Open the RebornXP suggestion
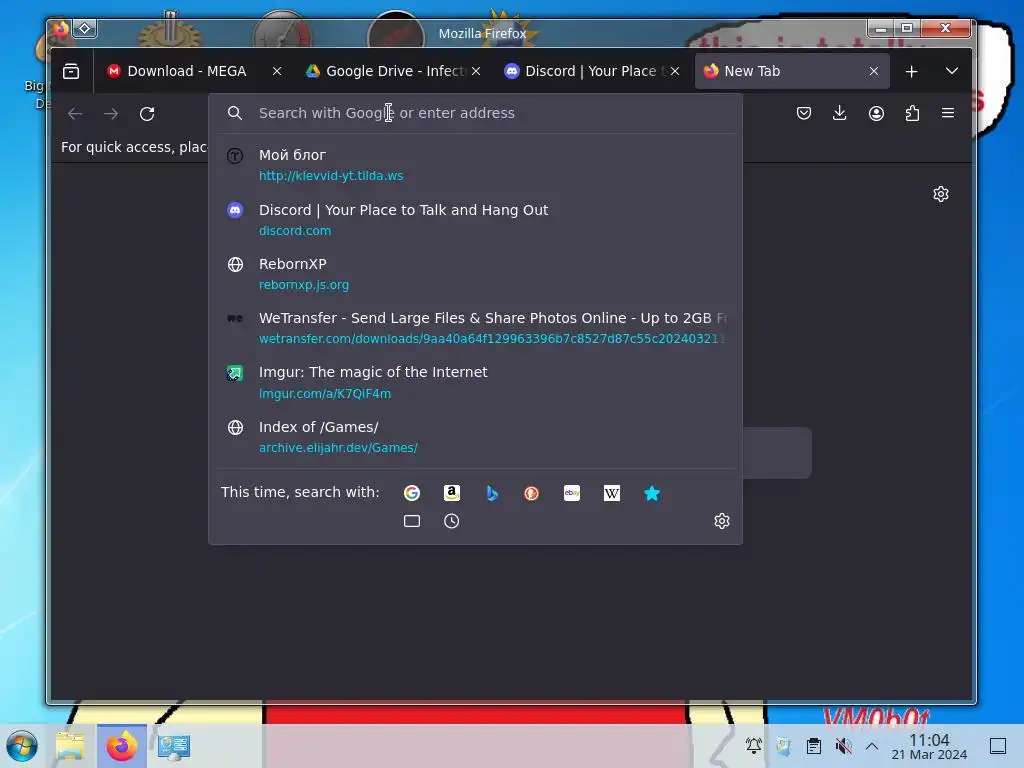 coord(475,274)
